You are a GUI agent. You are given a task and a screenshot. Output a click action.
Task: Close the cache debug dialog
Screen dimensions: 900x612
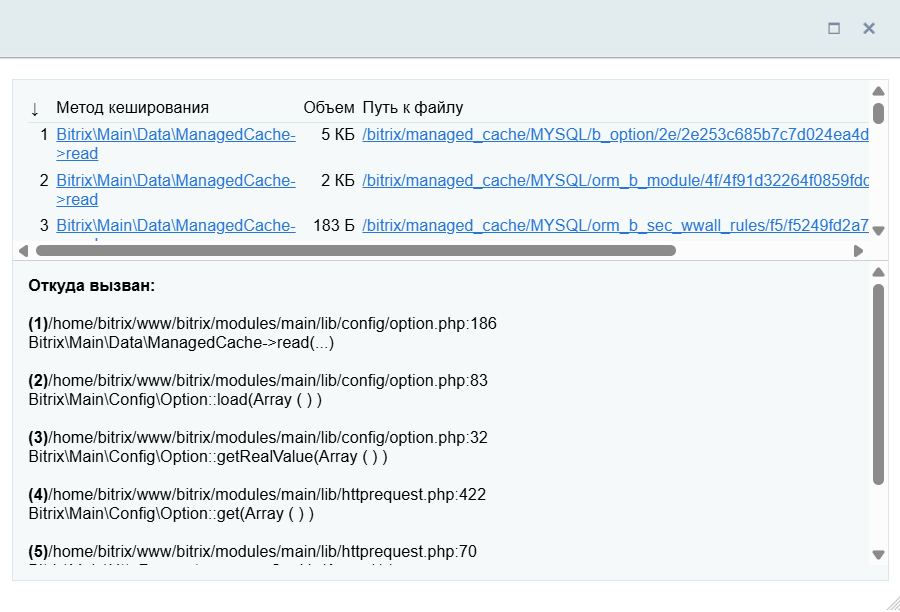(x=869, y=29)
